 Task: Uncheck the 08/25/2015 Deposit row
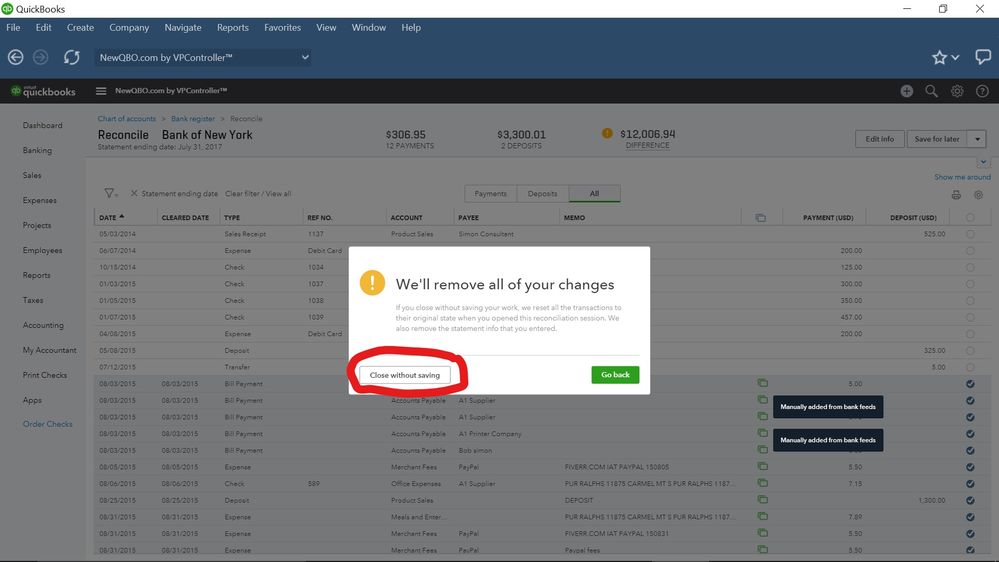coord(970,500)
